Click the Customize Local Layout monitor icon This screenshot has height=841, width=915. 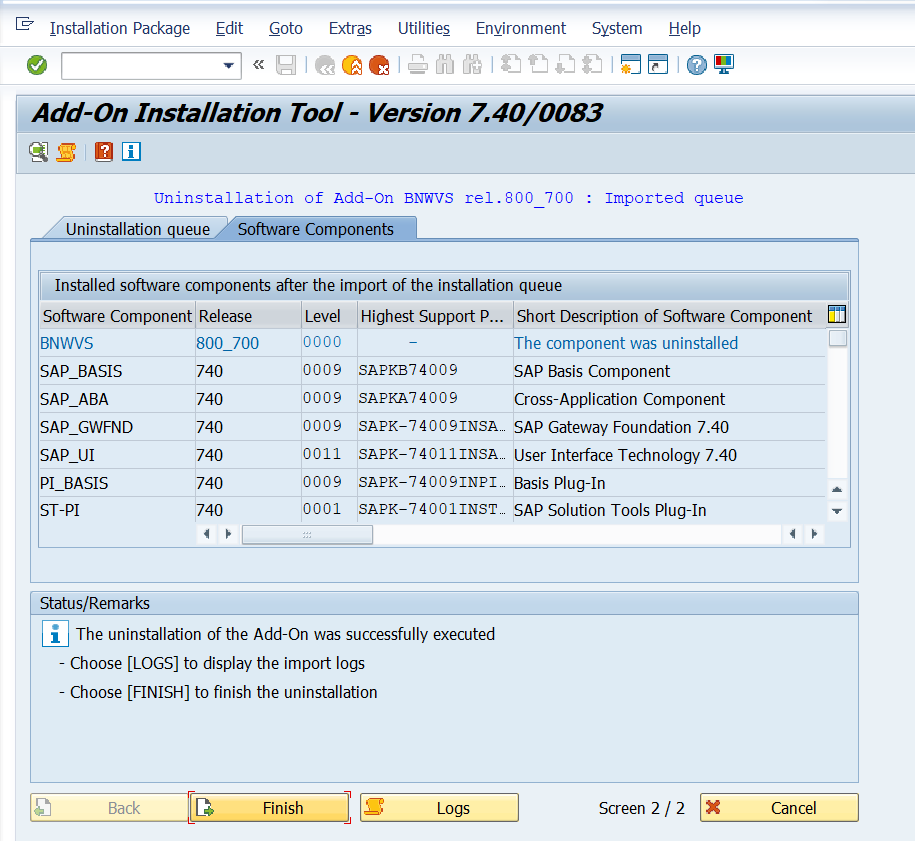pos(724,65)
